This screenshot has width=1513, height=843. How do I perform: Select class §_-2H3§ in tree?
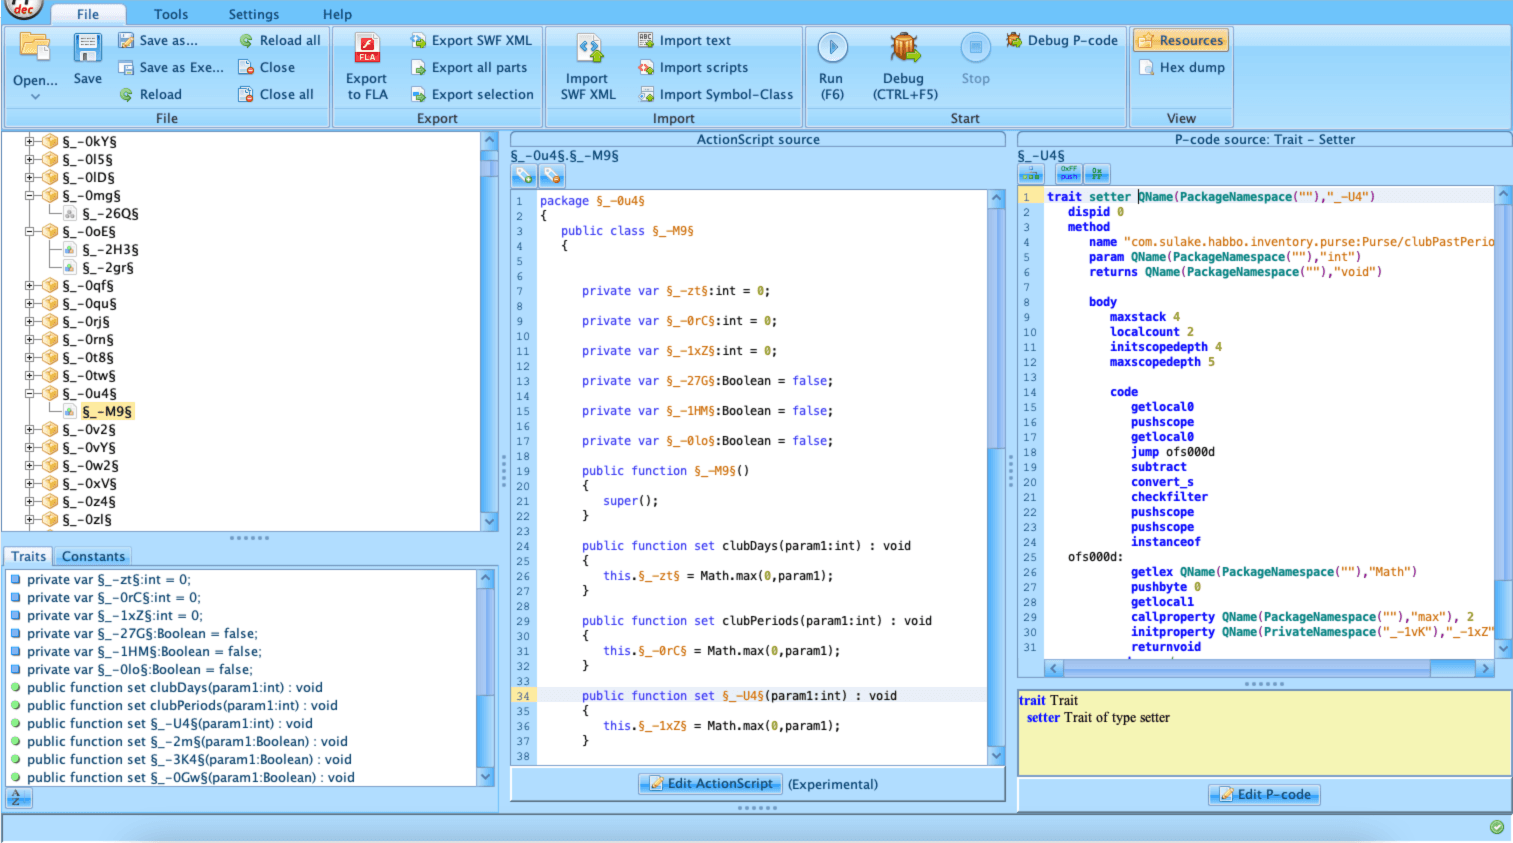110,250
